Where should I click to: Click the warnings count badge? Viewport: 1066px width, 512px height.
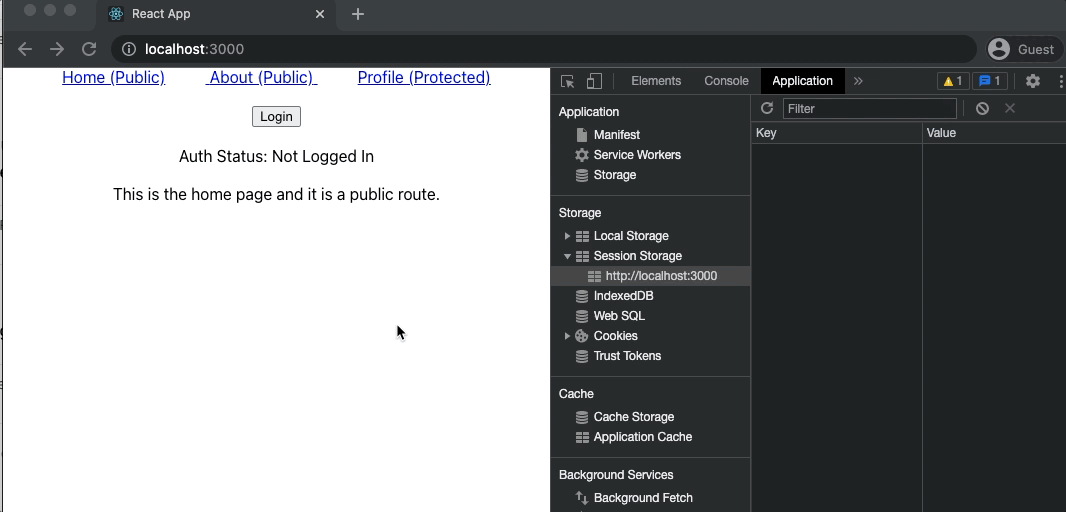(952, 81)
